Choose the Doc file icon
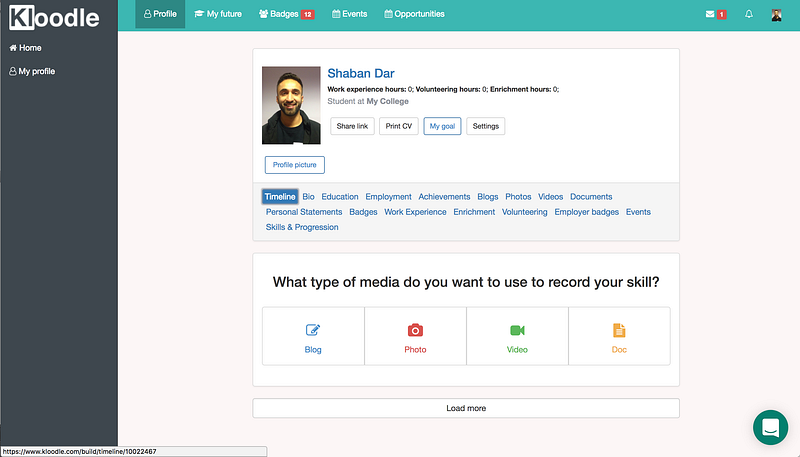800x457 pixels. coord(619,331)
